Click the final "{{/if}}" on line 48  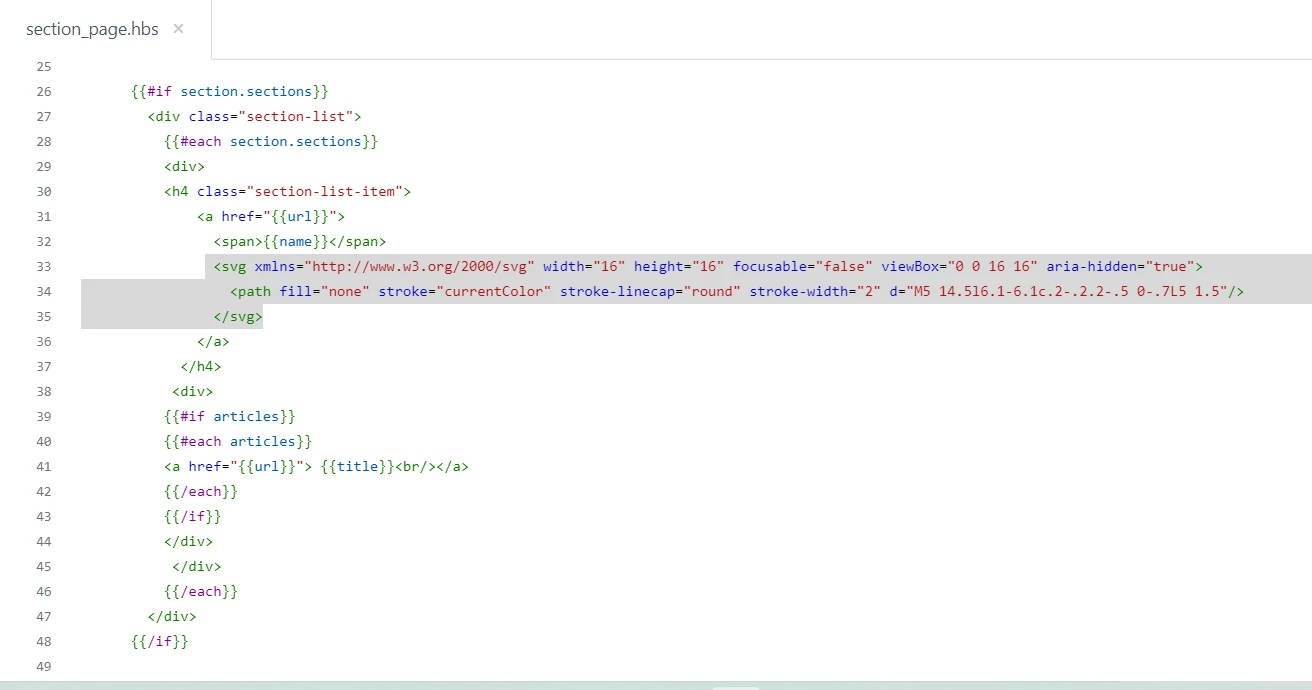coord(160,642)
